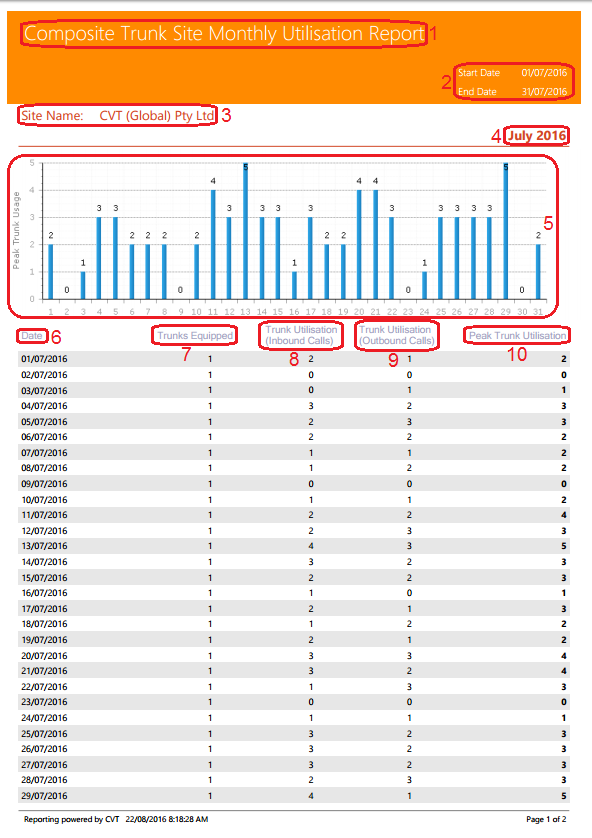The image size is (592, 838).
Task: Click the chart bar for day 11
Action: [x=213, y=244]
